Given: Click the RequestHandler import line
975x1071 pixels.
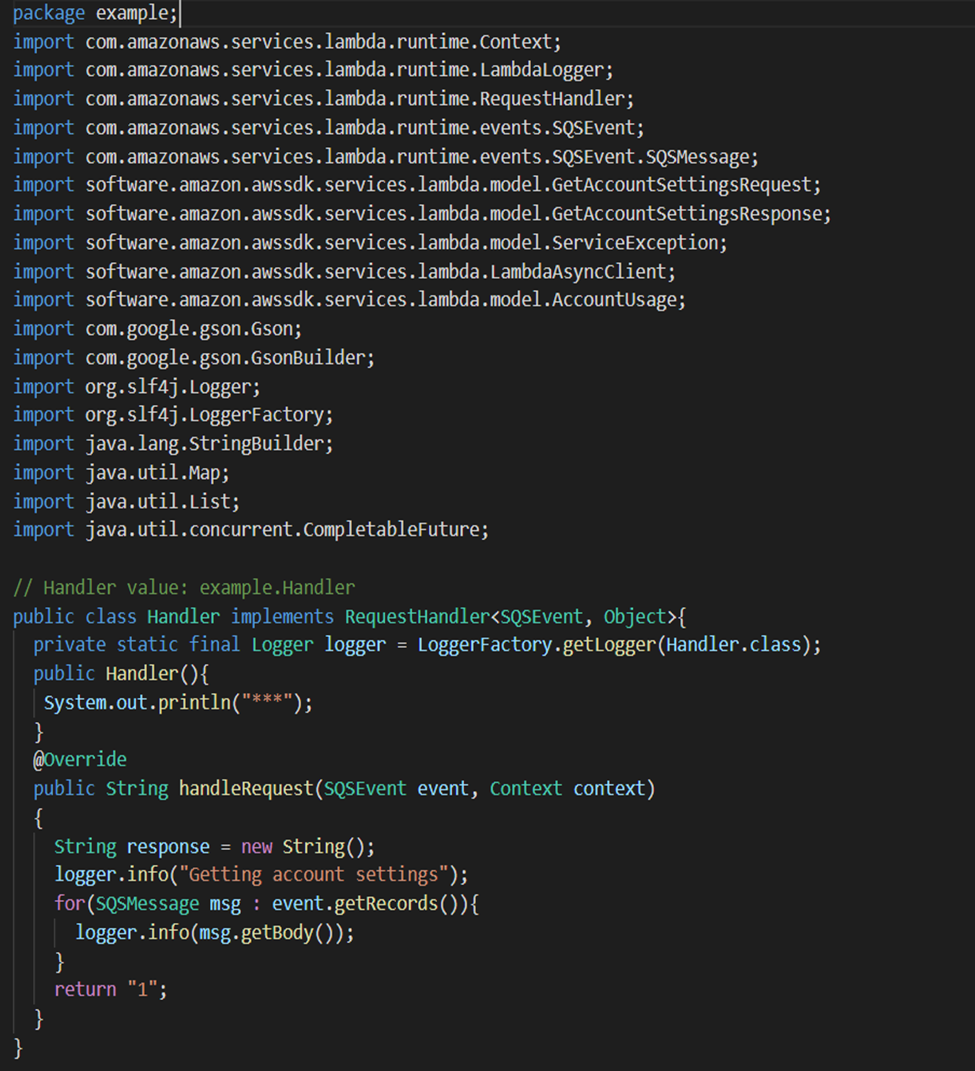Looking at the screenshot, I should pyautogui.click(x=323, y=99).
